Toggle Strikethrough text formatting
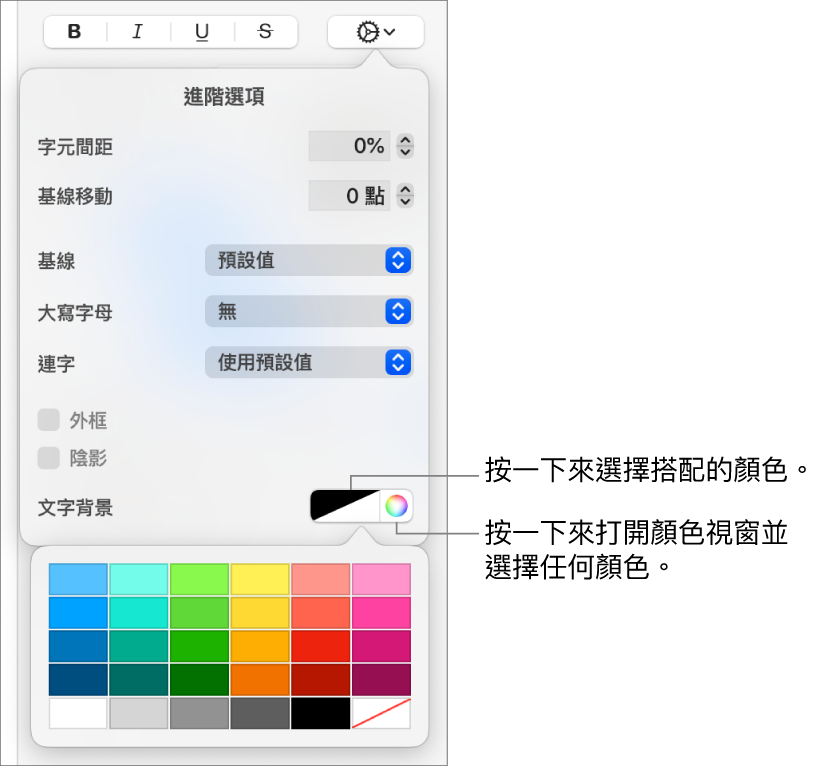The width and height of the screenshot is (819, 766). [x=266, y=32]
